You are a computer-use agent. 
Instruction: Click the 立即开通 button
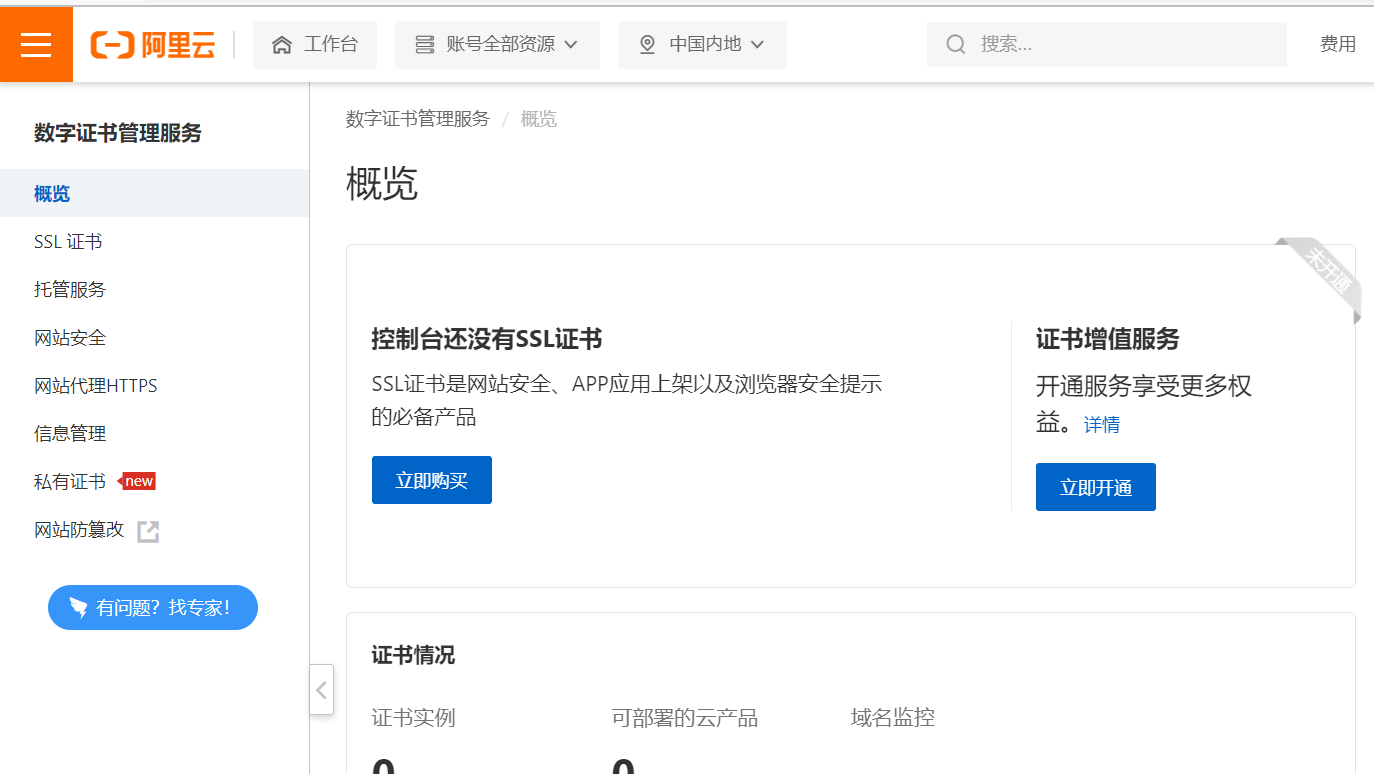click(1096, 487)
